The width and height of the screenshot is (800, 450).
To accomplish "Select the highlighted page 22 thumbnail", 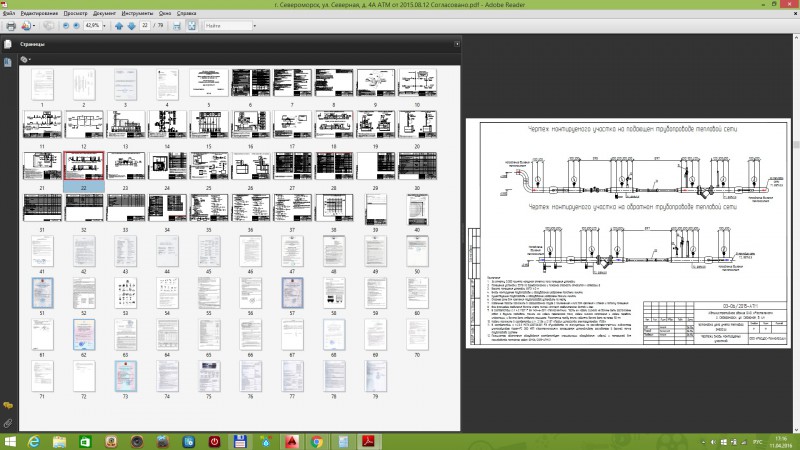I will 84,166.
